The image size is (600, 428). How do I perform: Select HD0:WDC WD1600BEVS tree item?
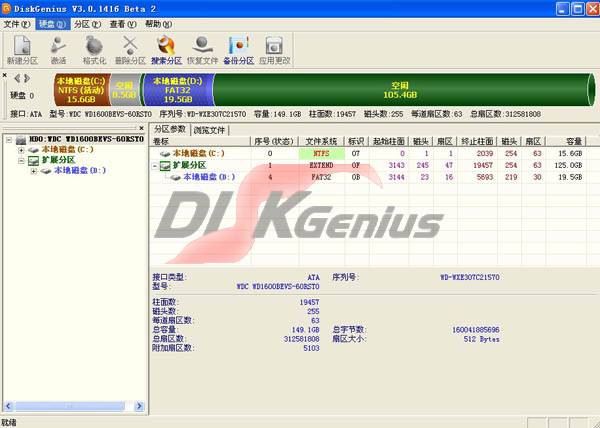pyautogui.click(x=86, y=139)
